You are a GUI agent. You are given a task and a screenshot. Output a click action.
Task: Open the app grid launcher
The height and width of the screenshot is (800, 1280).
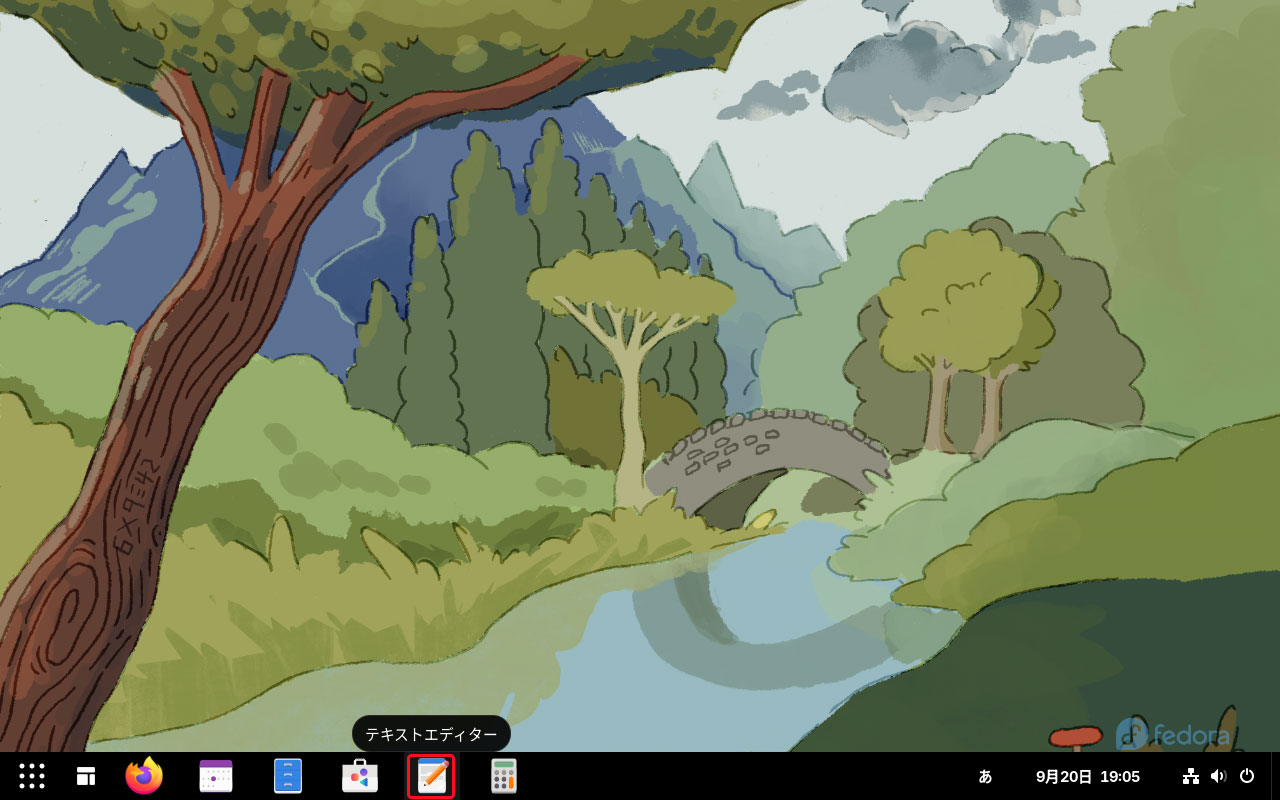tap(32, 776)
